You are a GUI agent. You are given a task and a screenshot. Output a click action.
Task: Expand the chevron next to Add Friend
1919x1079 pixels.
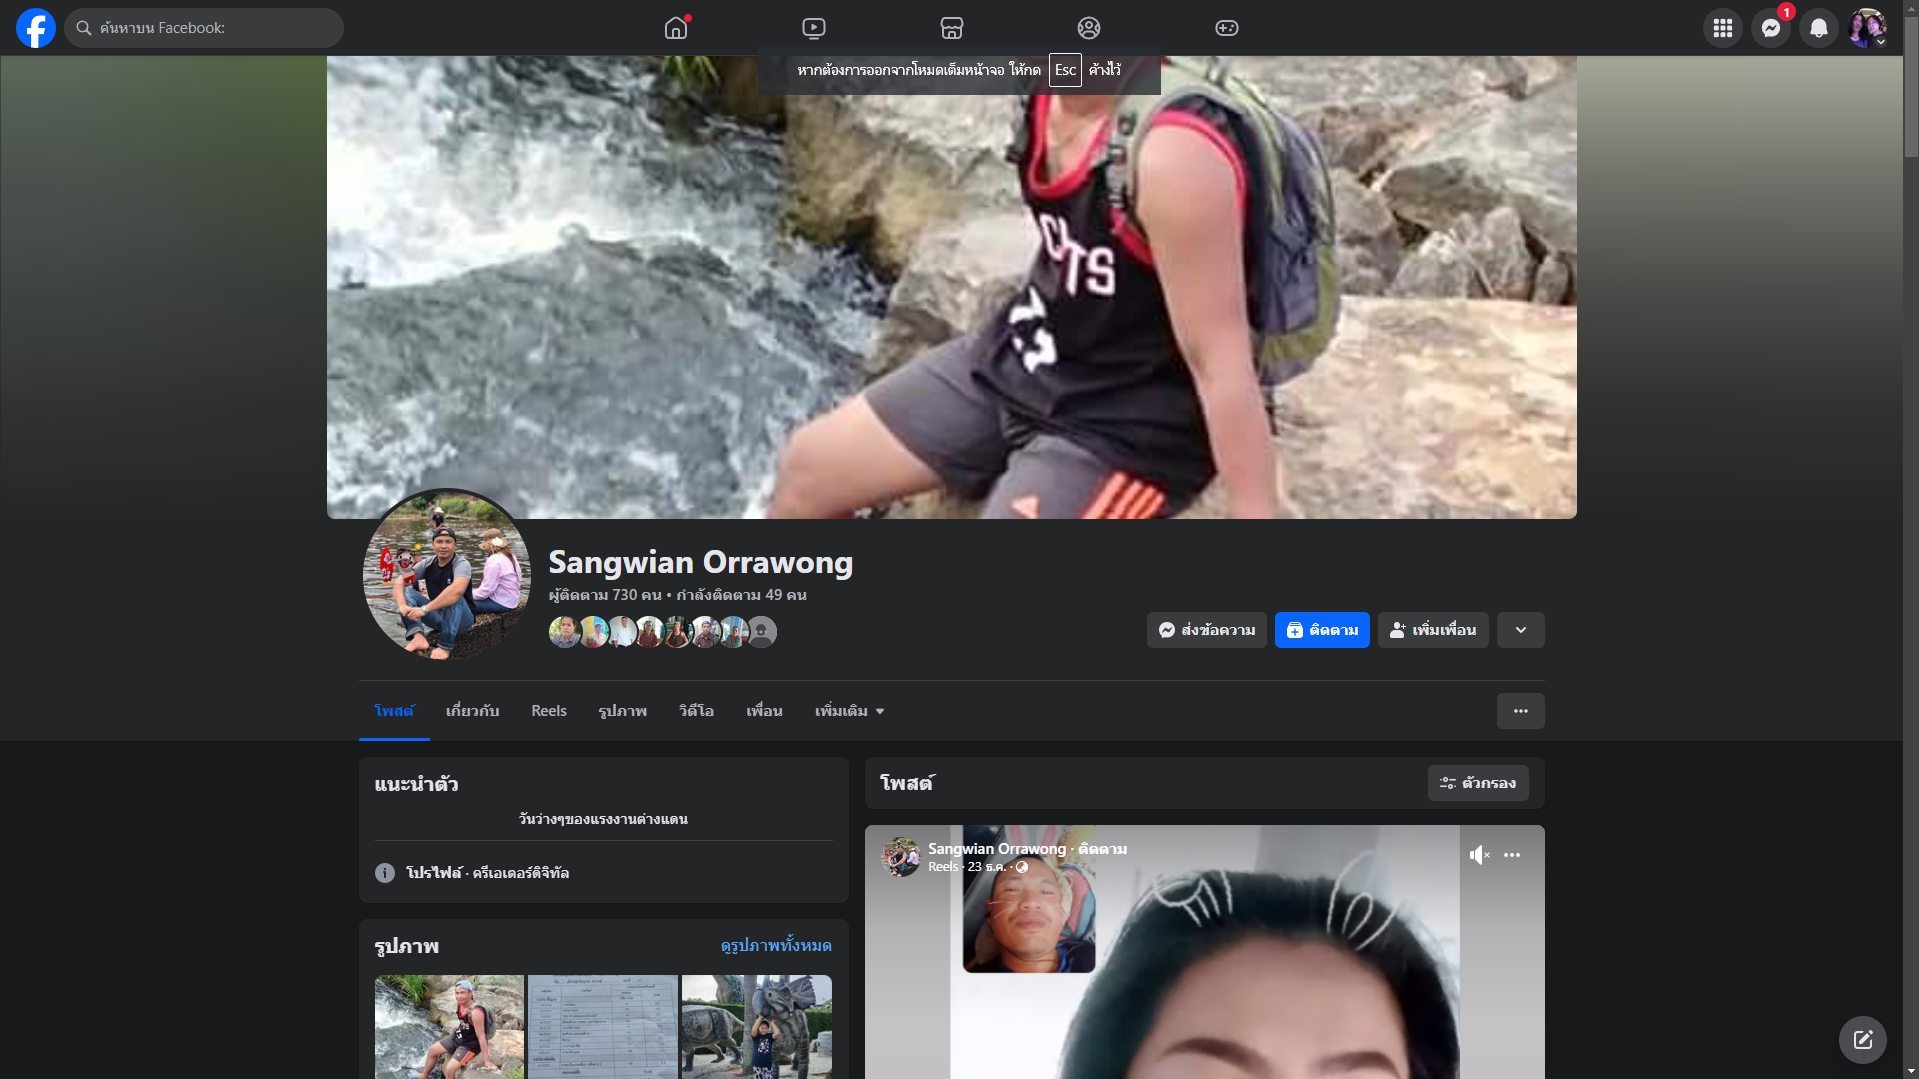[1520, 630]
